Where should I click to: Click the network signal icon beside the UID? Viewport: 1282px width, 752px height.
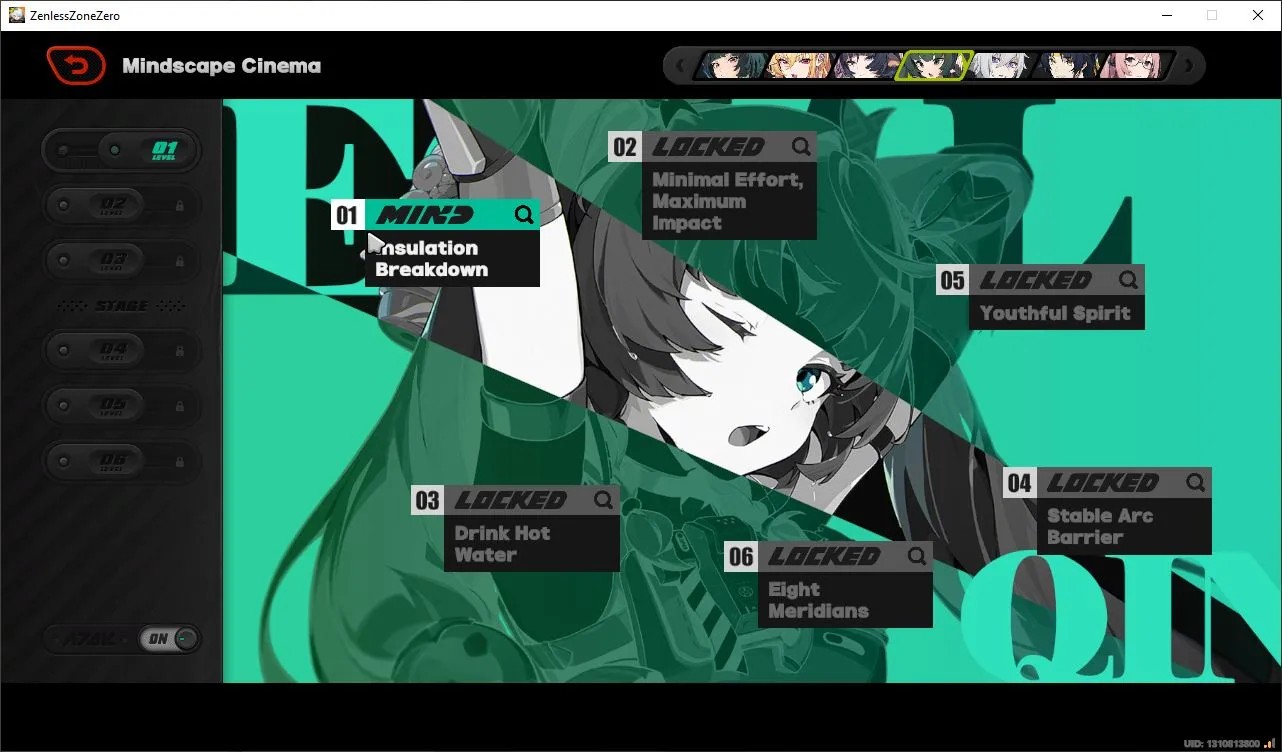[1270, 743]
